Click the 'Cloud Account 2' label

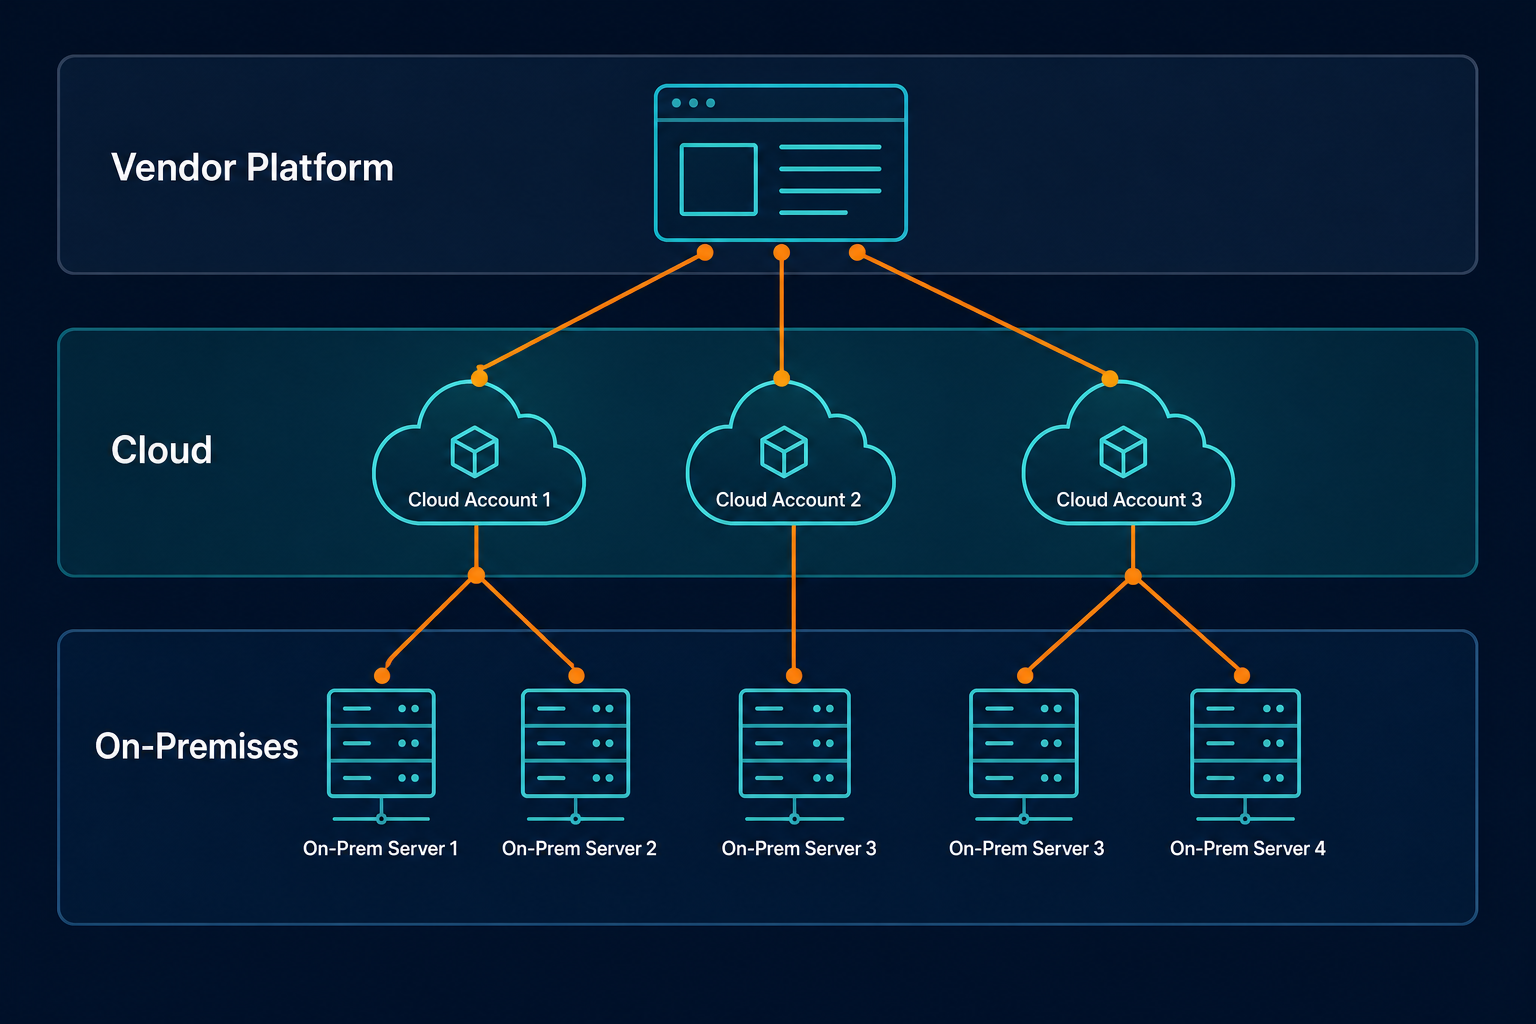[788, 499]
